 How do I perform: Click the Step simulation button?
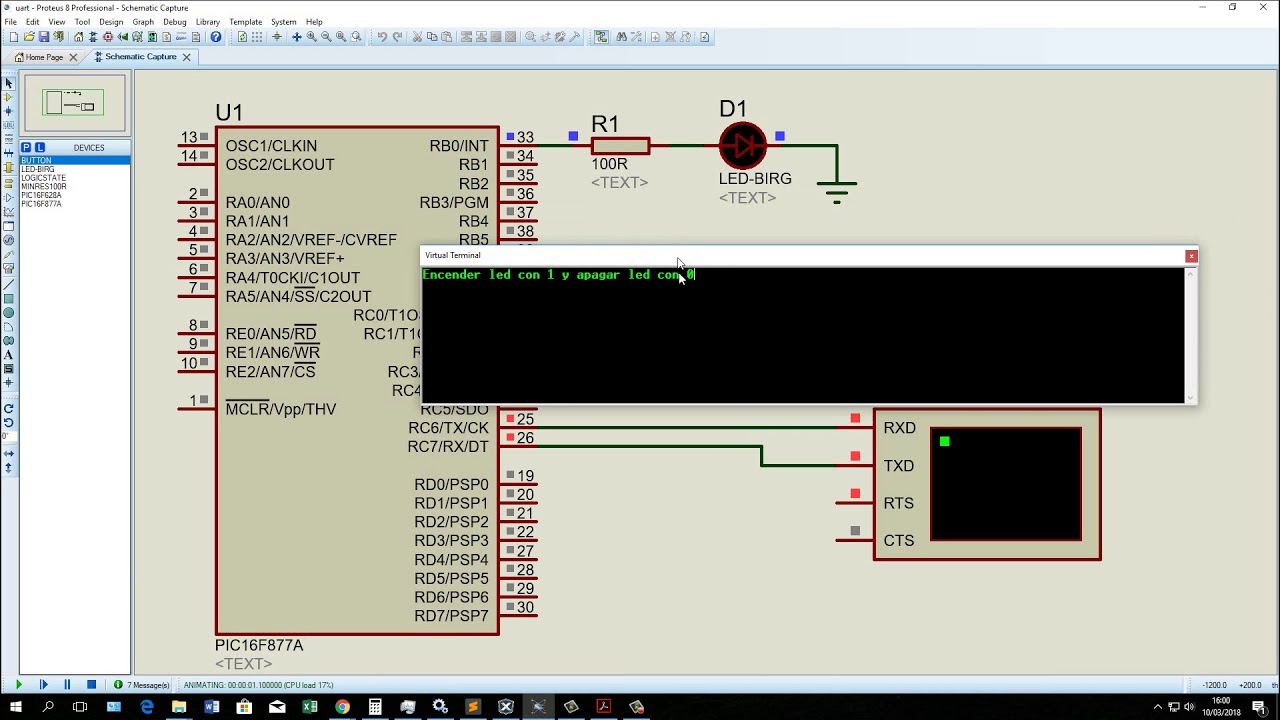[x=43, y=685]
